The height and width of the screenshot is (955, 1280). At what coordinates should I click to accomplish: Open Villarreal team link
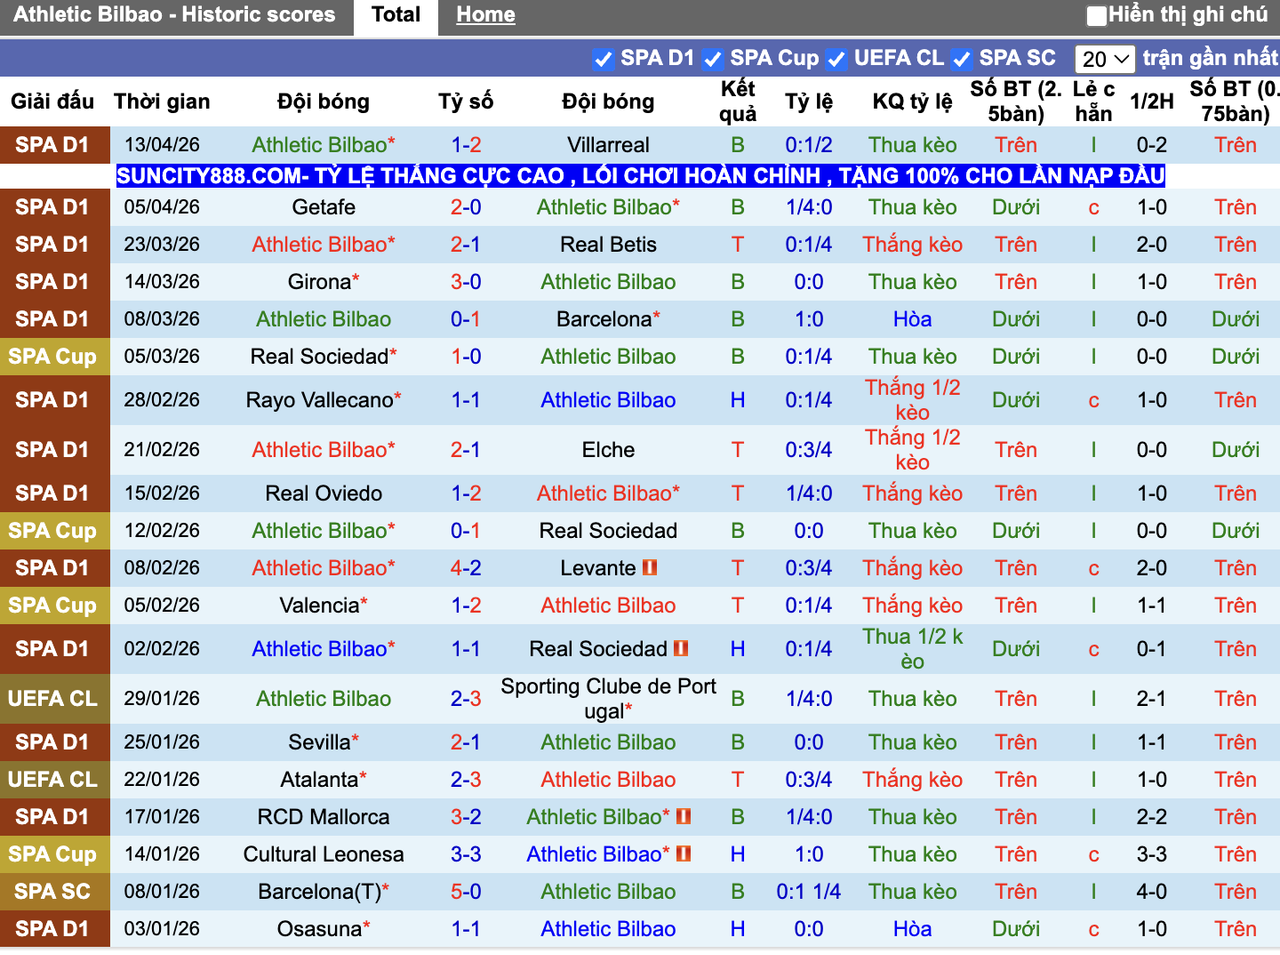(608, 145)
